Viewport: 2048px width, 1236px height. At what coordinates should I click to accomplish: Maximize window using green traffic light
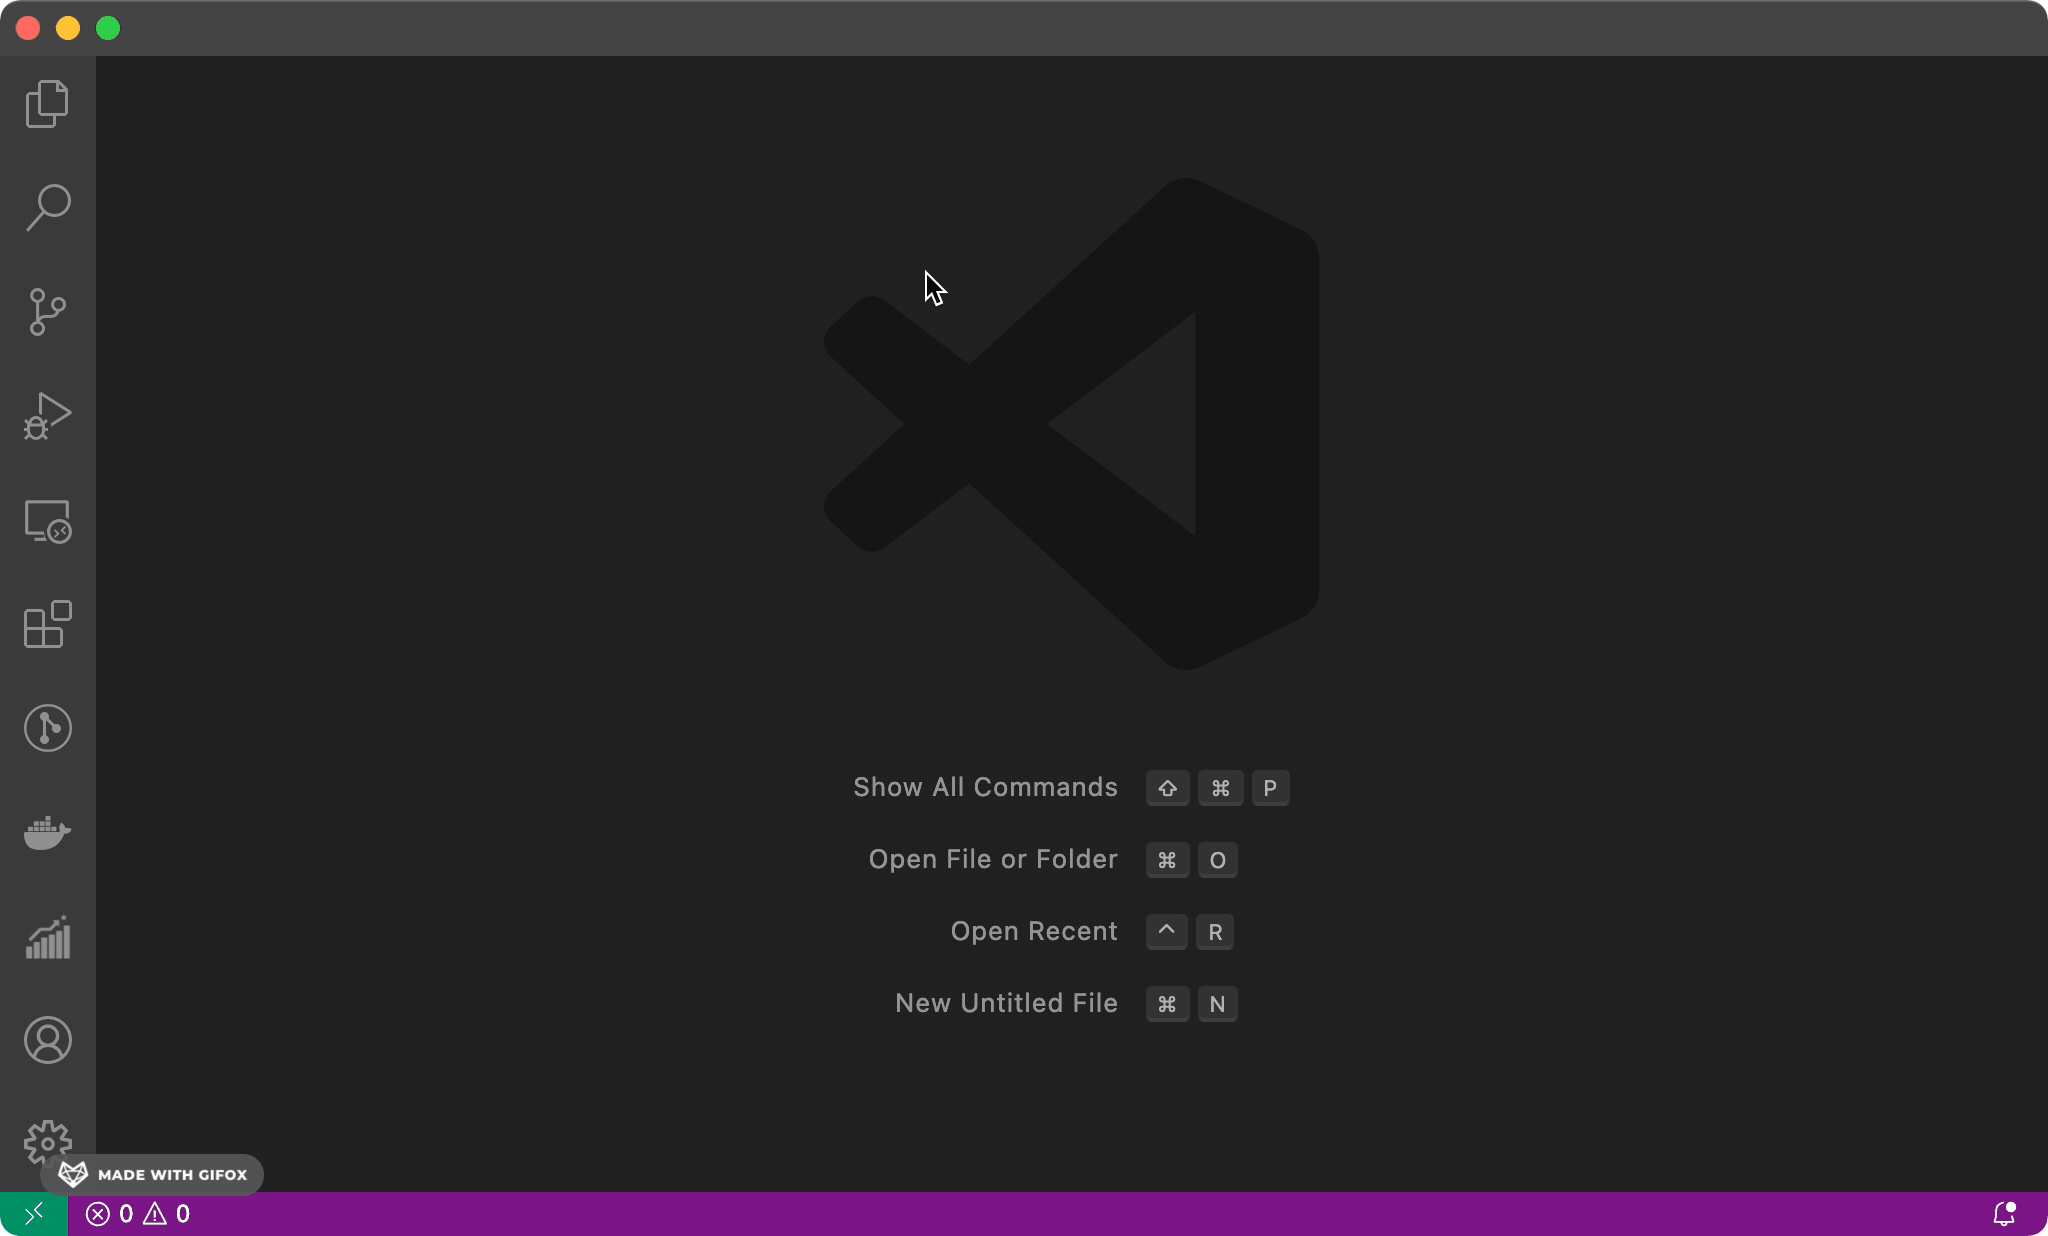pyautogui.click(x=107, y=29)
